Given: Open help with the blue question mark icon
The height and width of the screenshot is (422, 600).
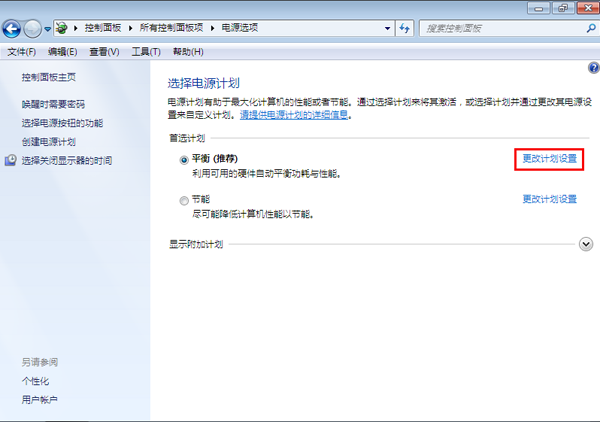Looking at the screenshot, I should click(x=592, y=68).
